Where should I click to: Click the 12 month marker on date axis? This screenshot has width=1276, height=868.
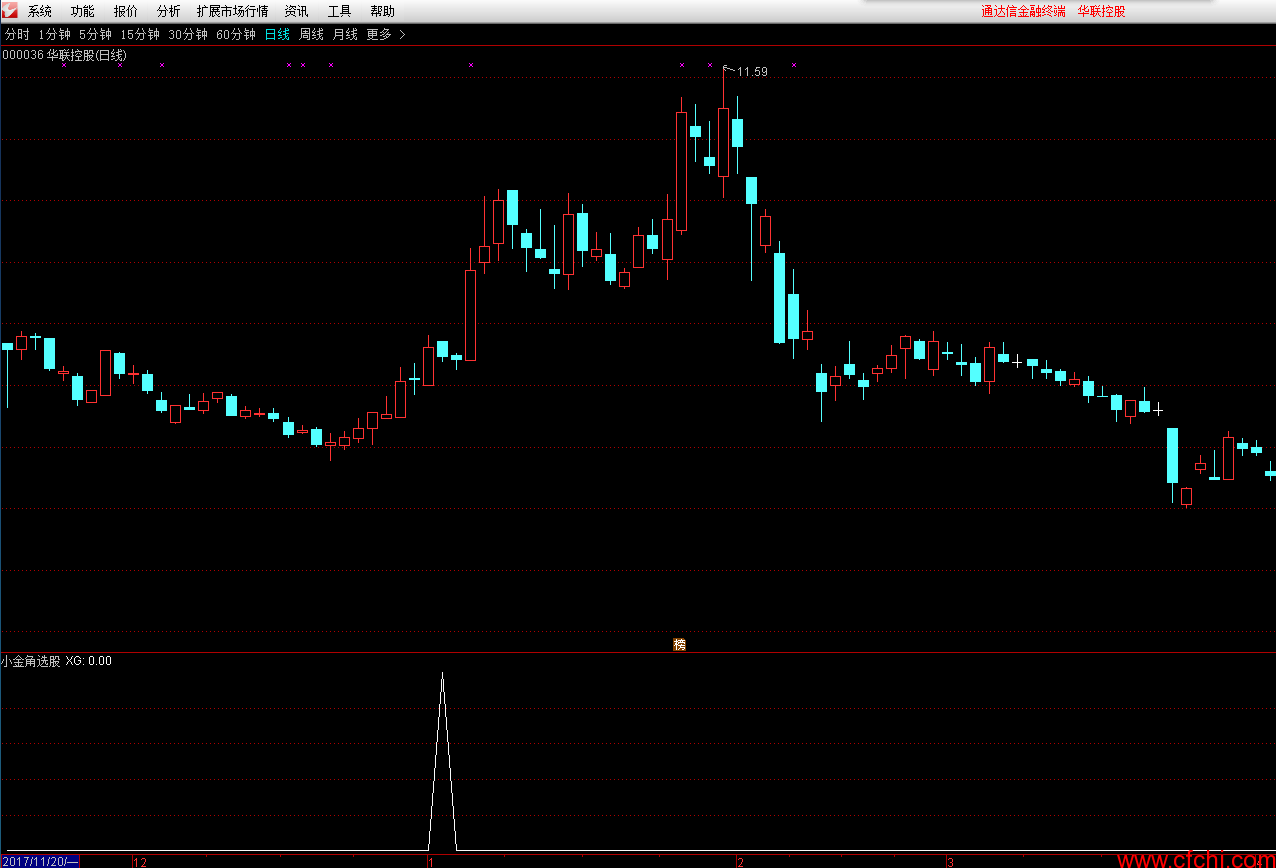[140, 861]
